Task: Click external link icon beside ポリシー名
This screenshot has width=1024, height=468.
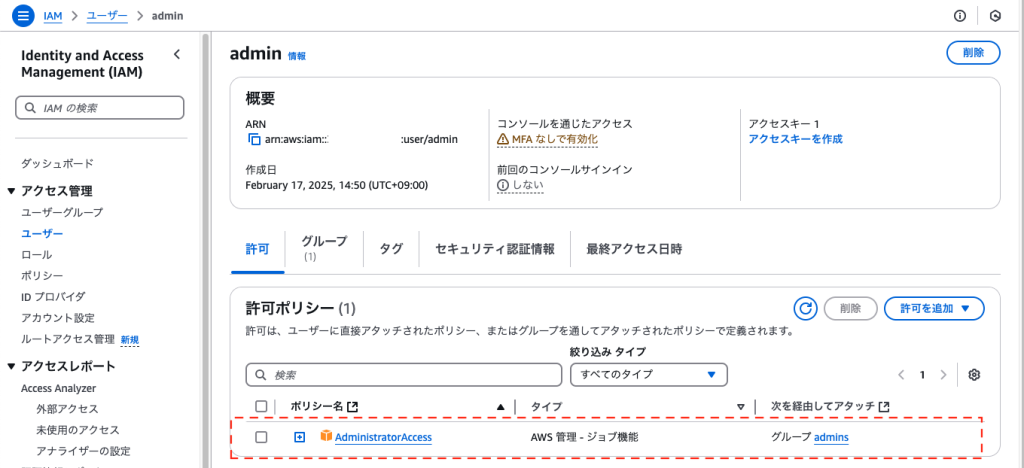Action: (x=353, y=407)
